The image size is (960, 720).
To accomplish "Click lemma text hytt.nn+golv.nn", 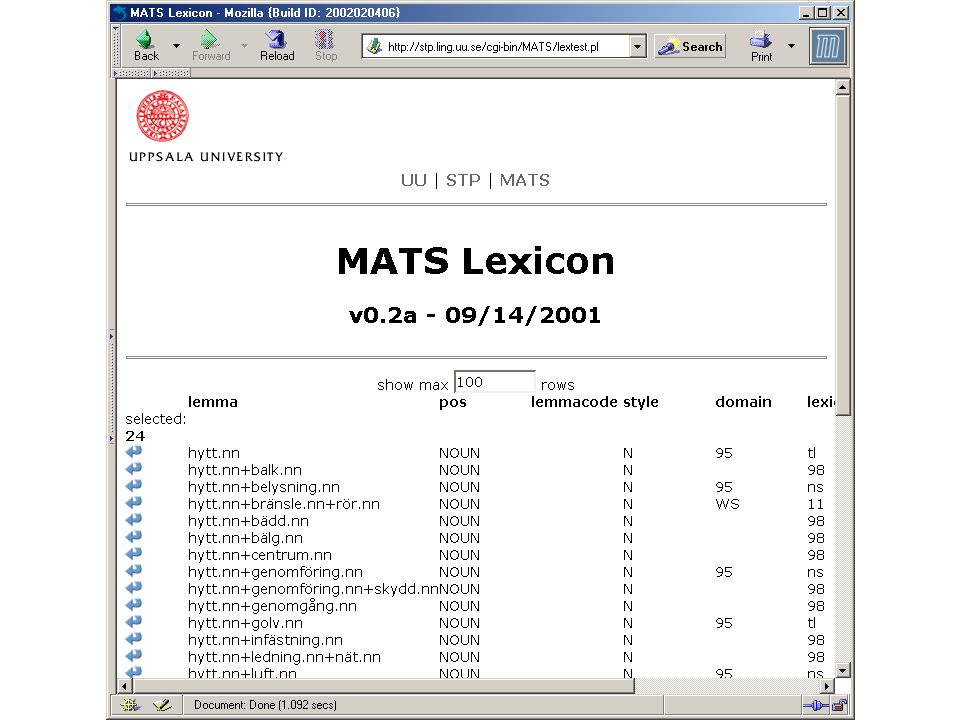I will tap(245, 623).
